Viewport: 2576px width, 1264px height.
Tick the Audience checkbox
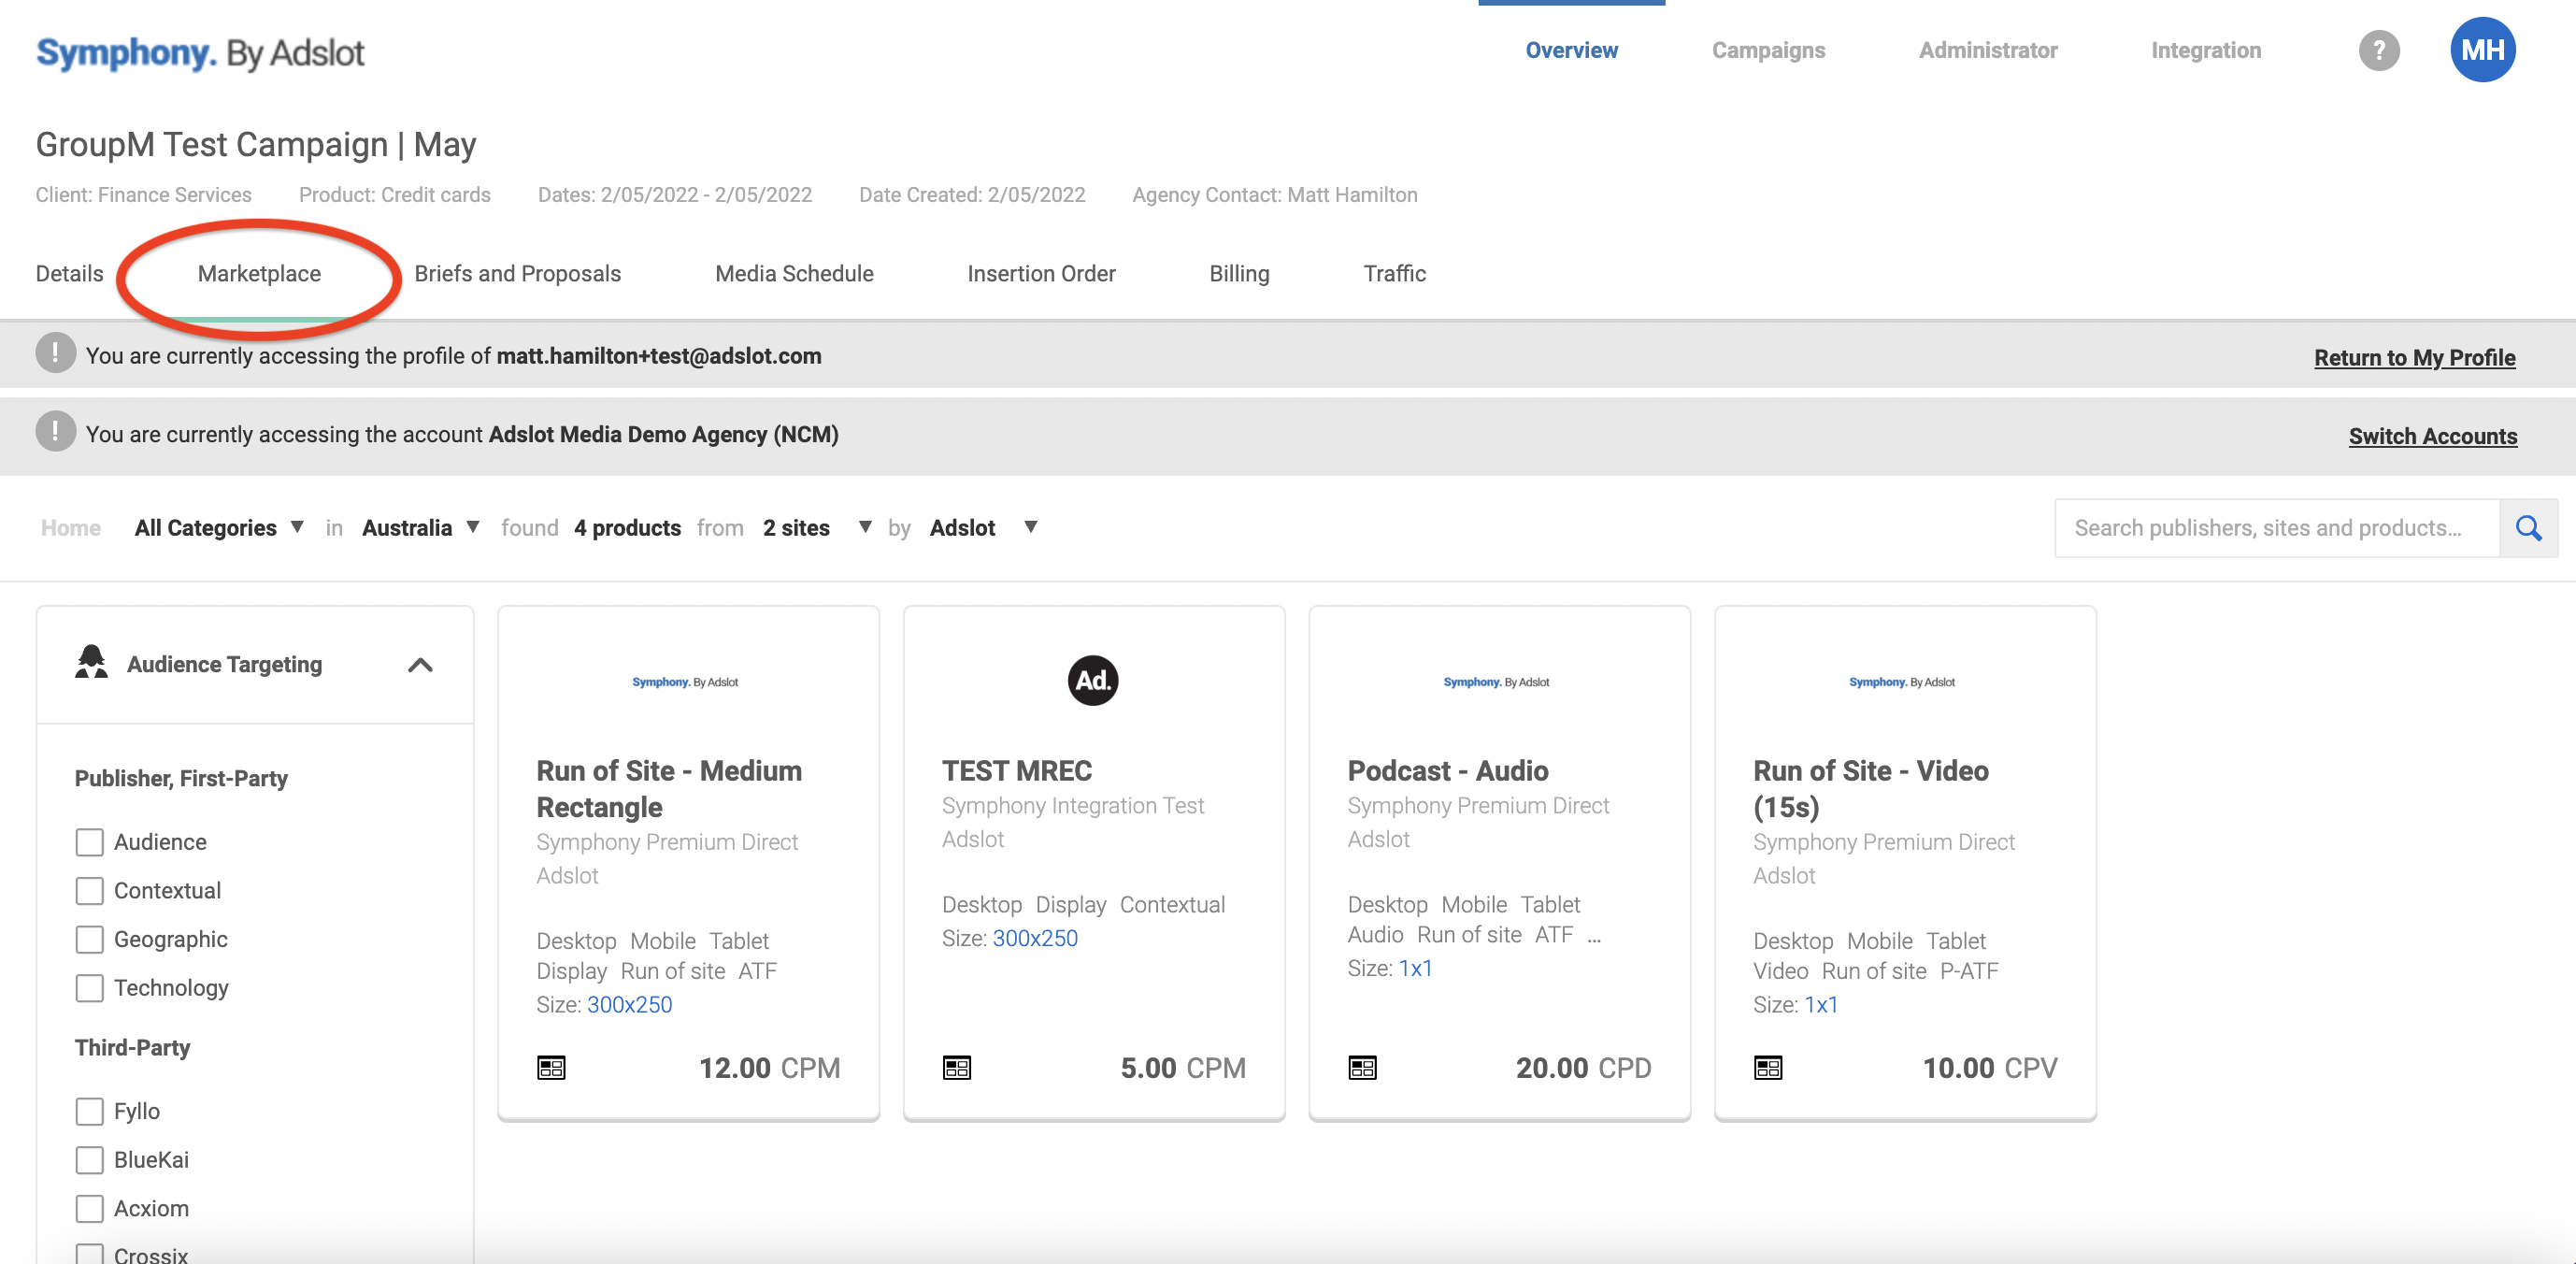click(90, 842)
